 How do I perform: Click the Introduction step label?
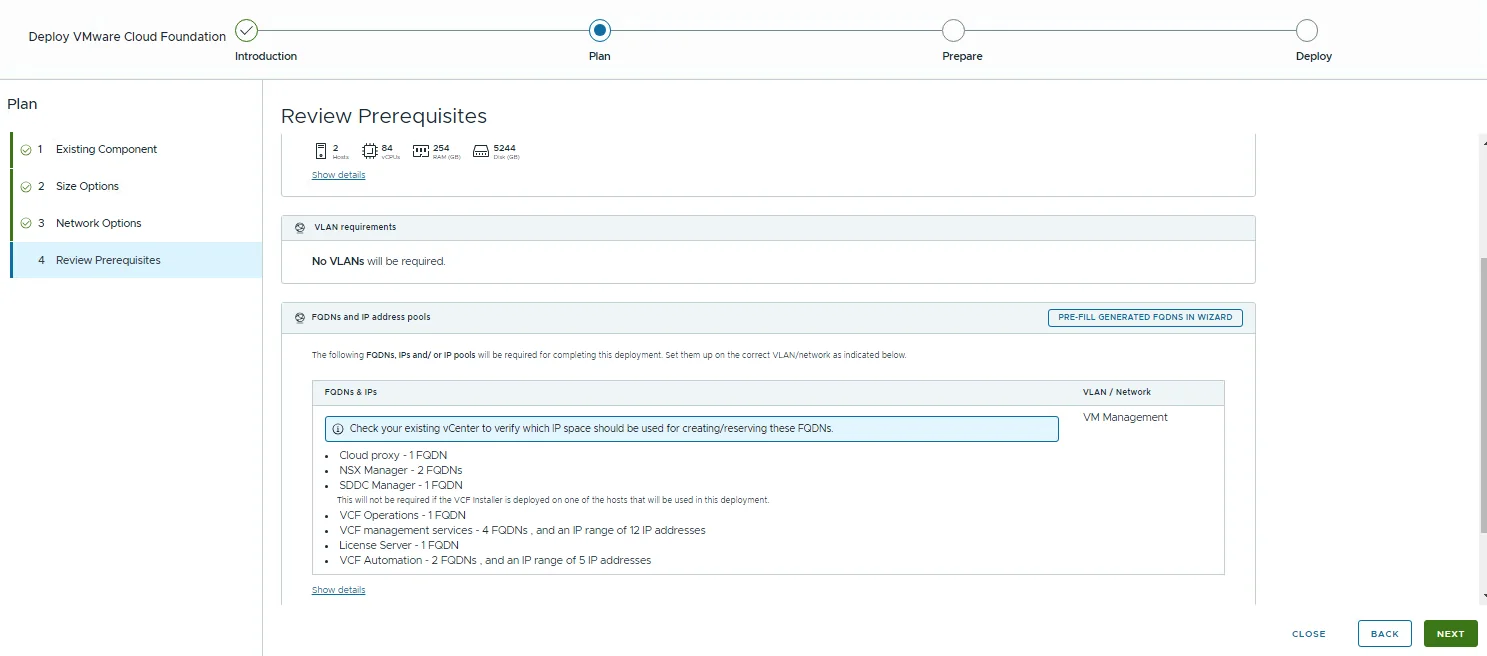click(266, 56)
